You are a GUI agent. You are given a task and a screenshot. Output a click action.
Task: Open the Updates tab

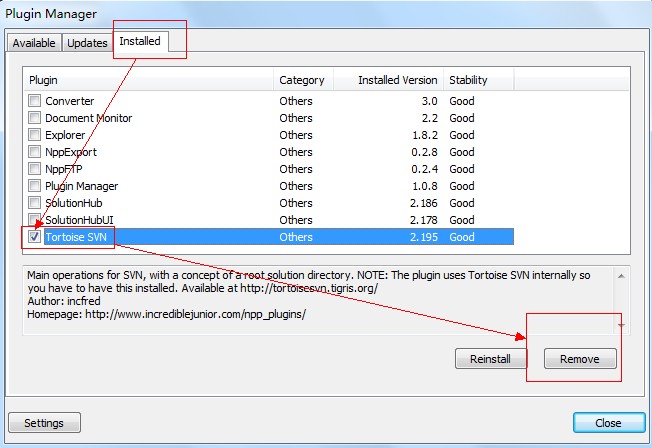[87, 43]
